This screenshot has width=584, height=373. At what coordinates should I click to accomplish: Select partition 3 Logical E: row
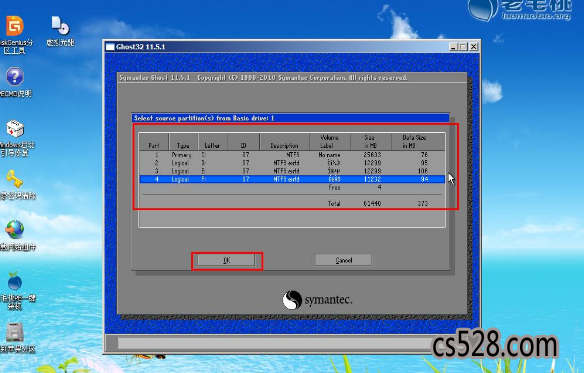point(292,171)
